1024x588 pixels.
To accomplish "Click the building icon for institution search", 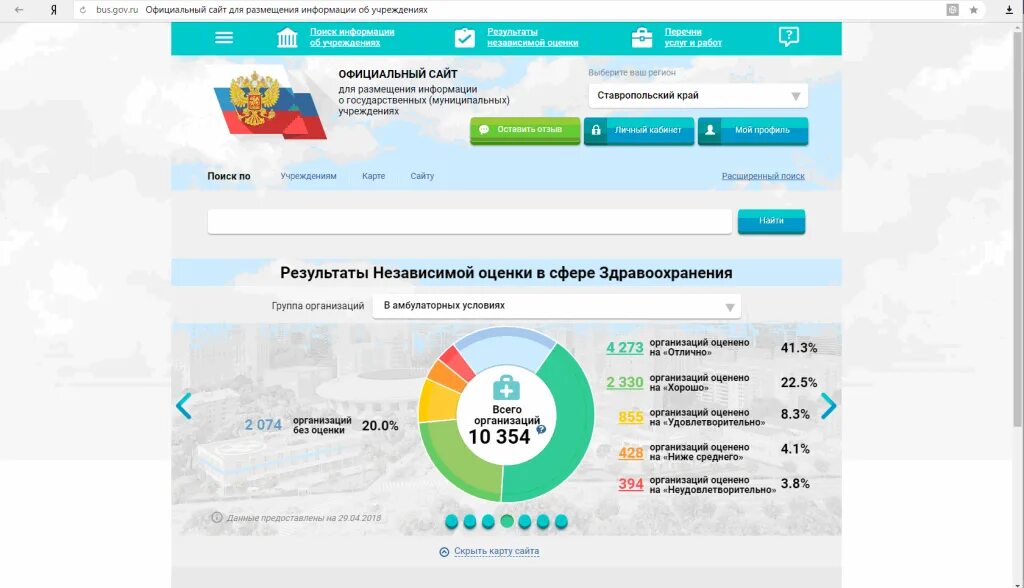I will [289, 35].
